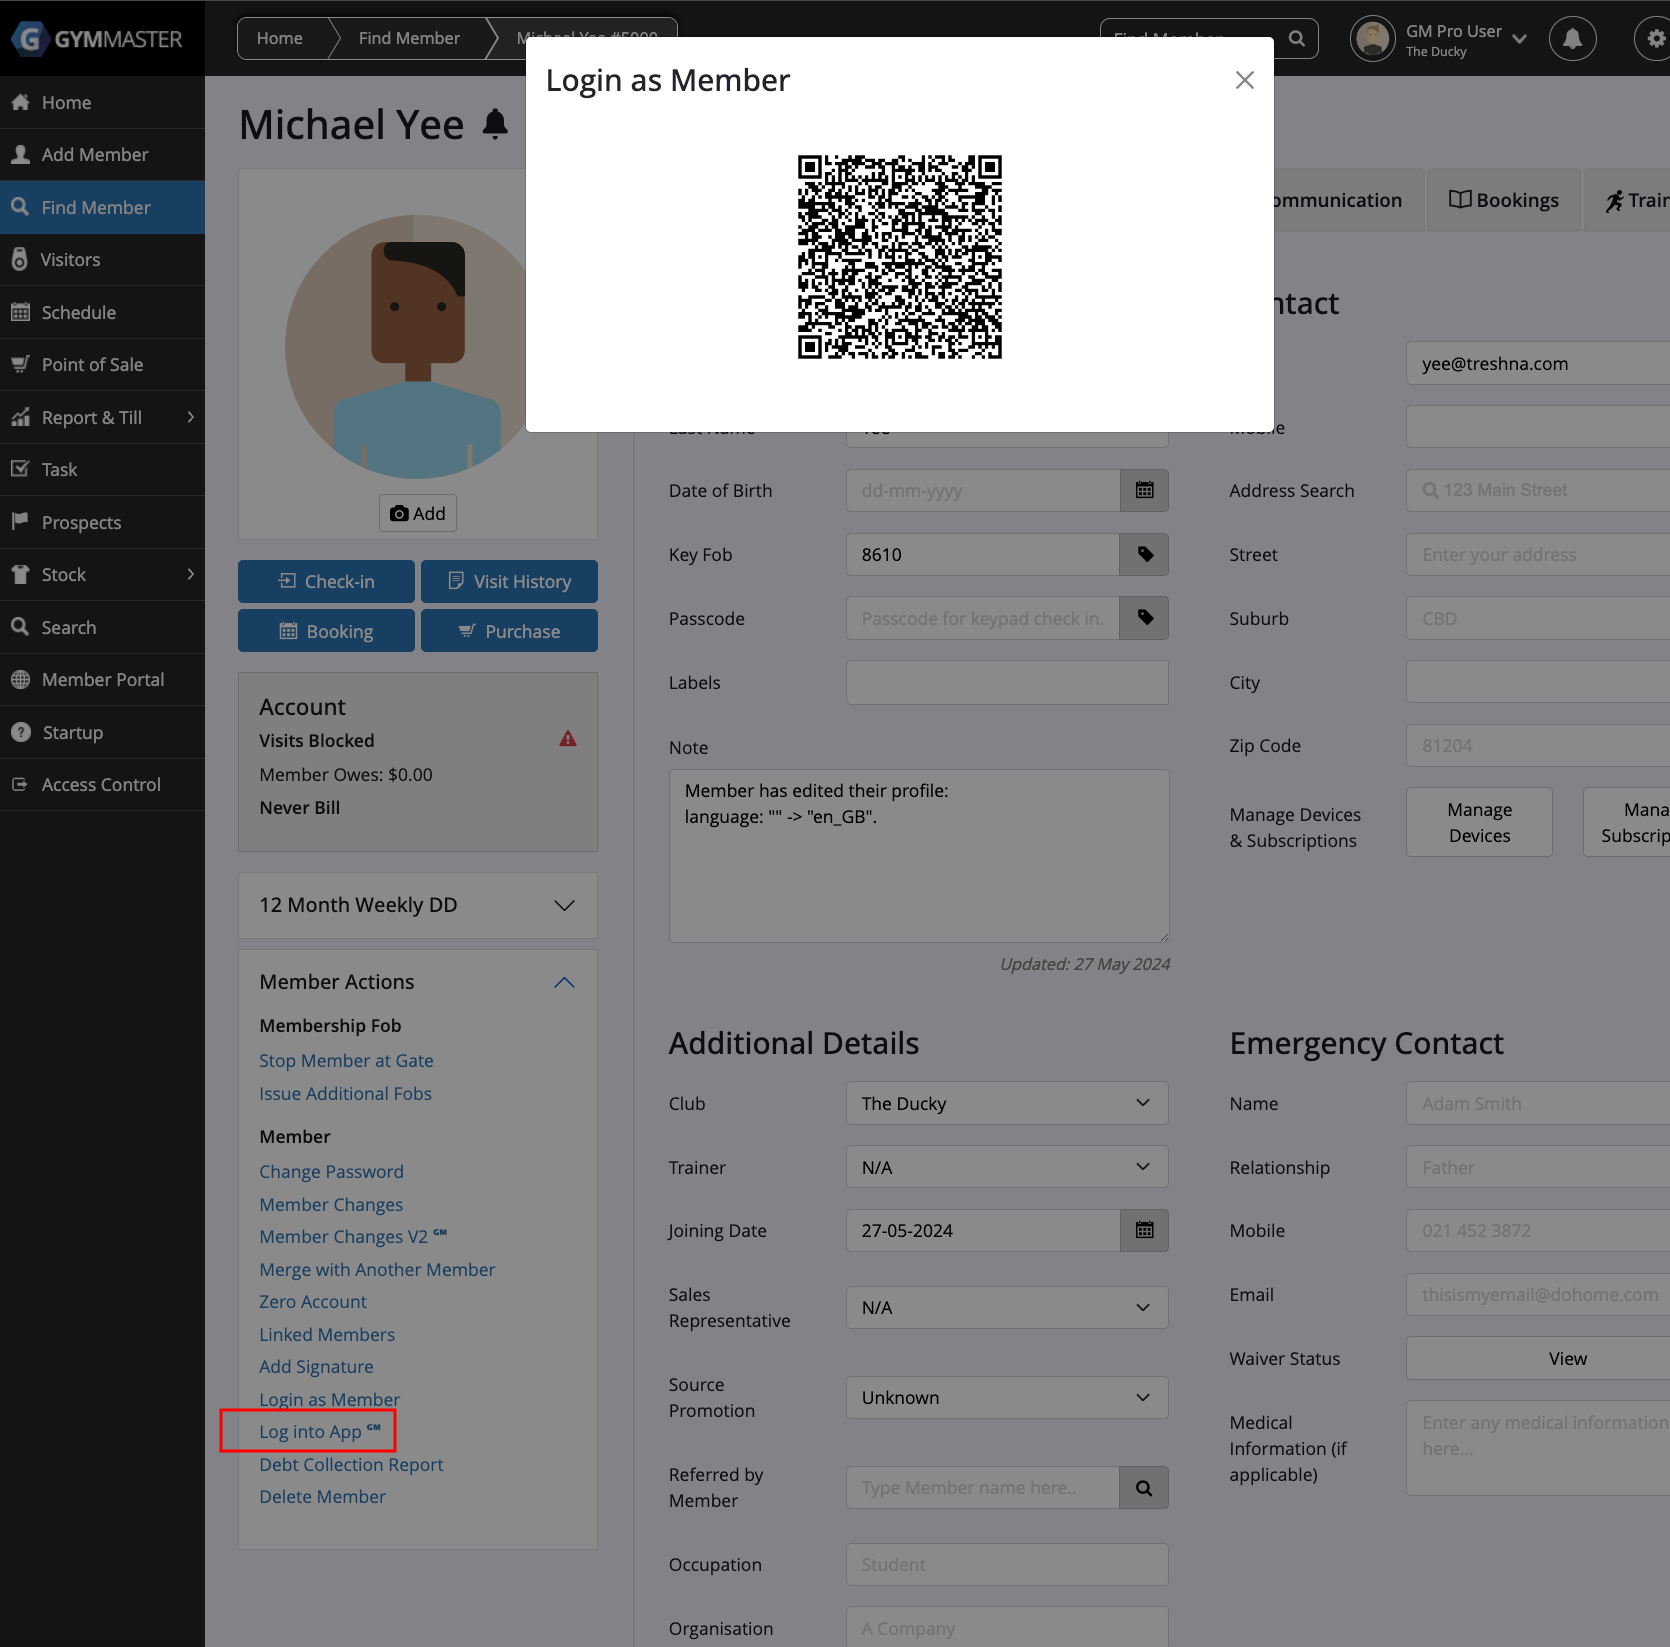
Task: Open the Date of Birth calendar picker
Action: [x=1144, y=490]
